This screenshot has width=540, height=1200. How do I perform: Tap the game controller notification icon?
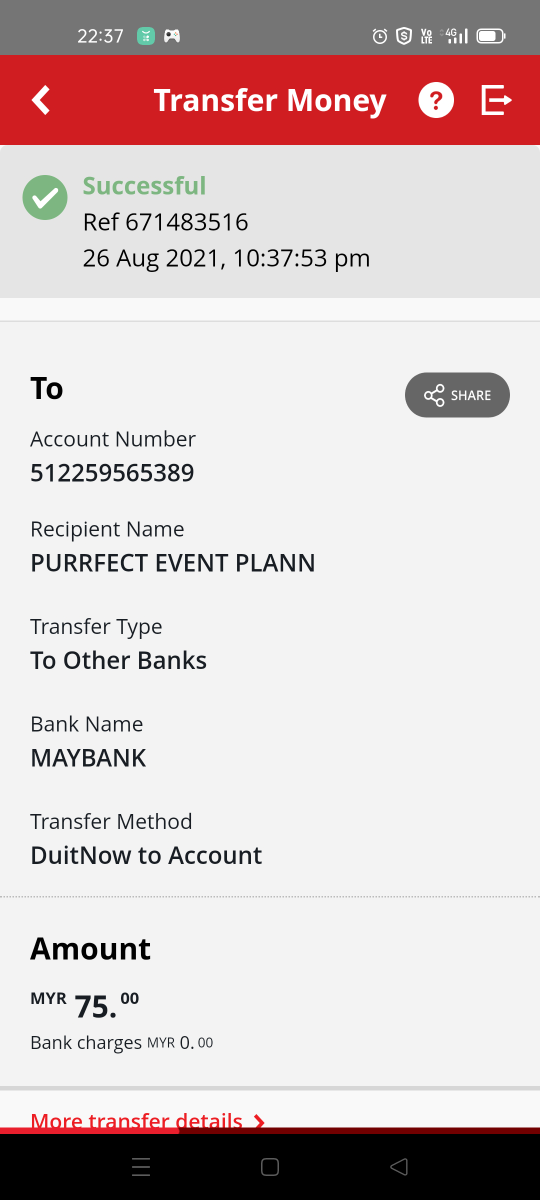pos(172,36)
